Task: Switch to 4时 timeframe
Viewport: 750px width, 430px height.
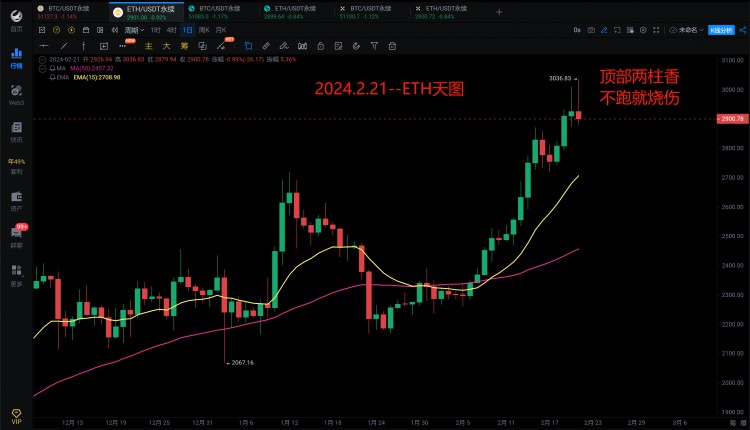Action: [x=172, y=30]
